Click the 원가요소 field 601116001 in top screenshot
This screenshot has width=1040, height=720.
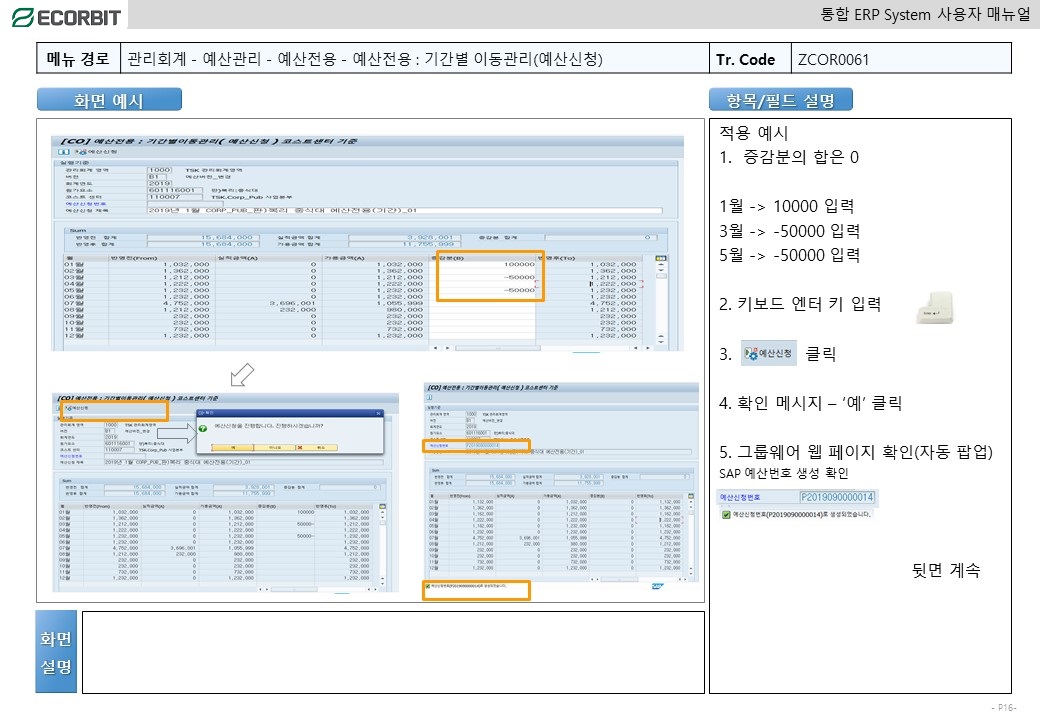tap(174, 190)
